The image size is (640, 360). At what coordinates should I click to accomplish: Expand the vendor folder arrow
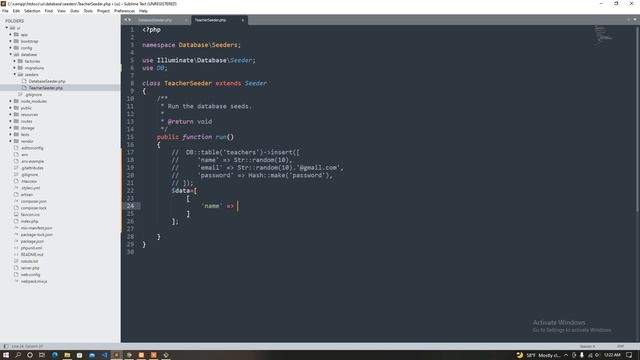pyautogui.click(x=11, y=141)
